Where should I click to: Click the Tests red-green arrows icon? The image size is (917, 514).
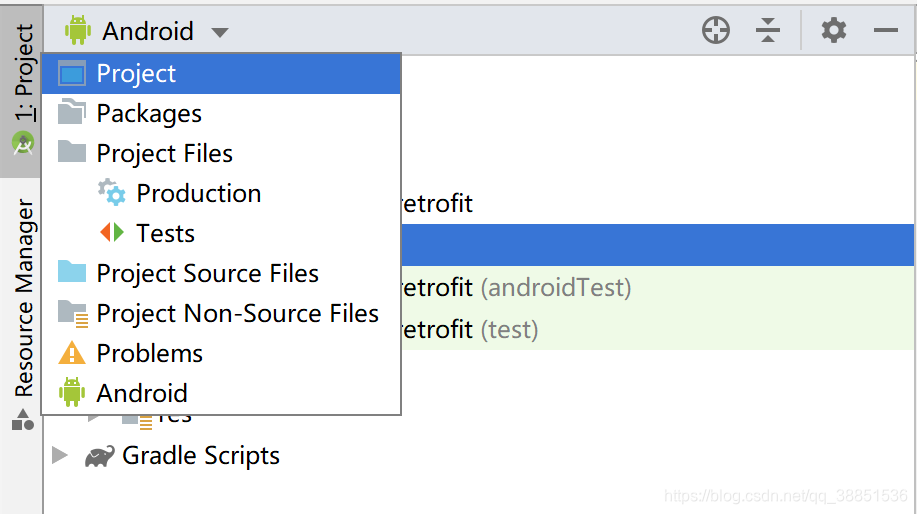pos(112,232)
